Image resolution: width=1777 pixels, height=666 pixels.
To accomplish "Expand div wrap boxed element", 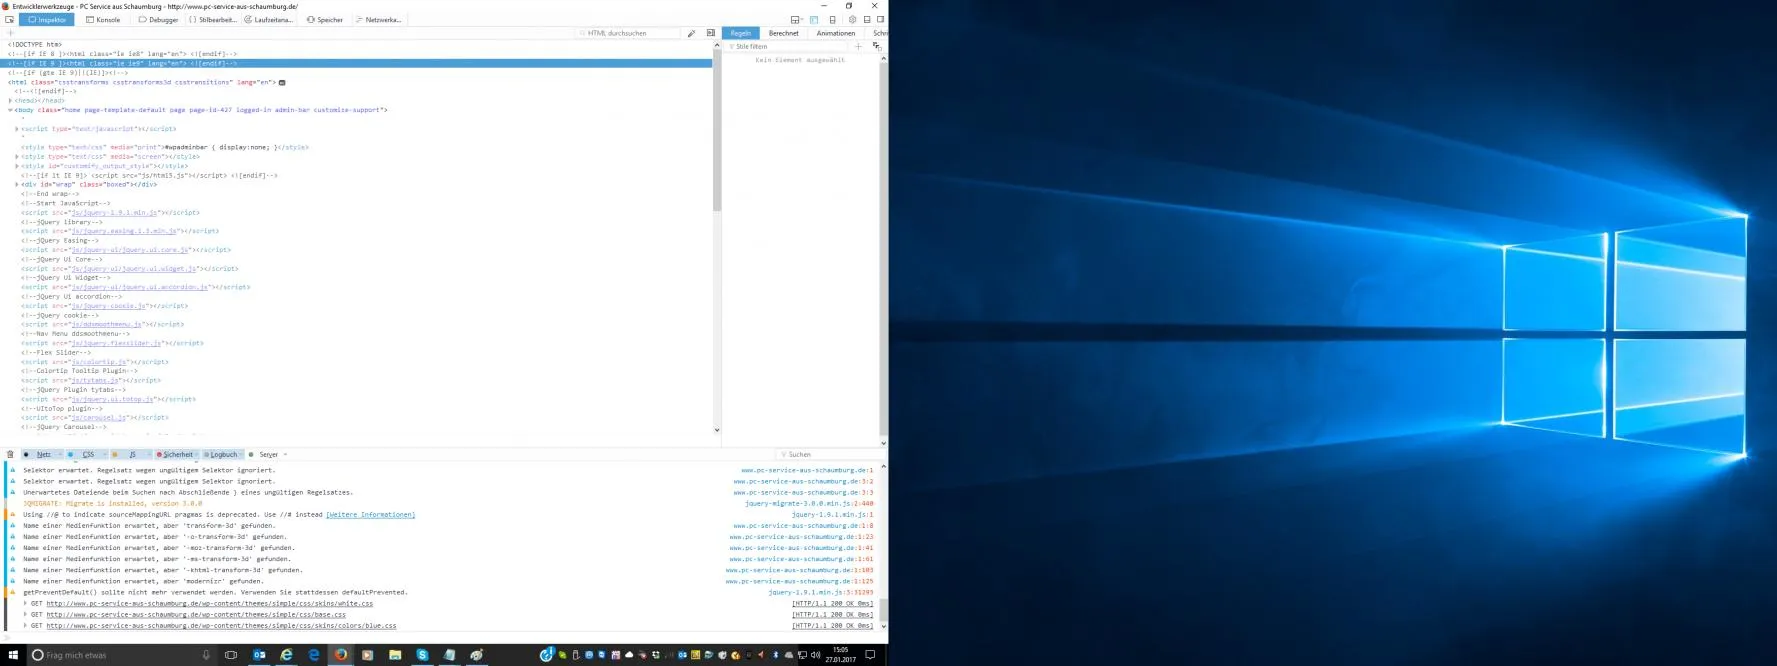I will (17, 185).
